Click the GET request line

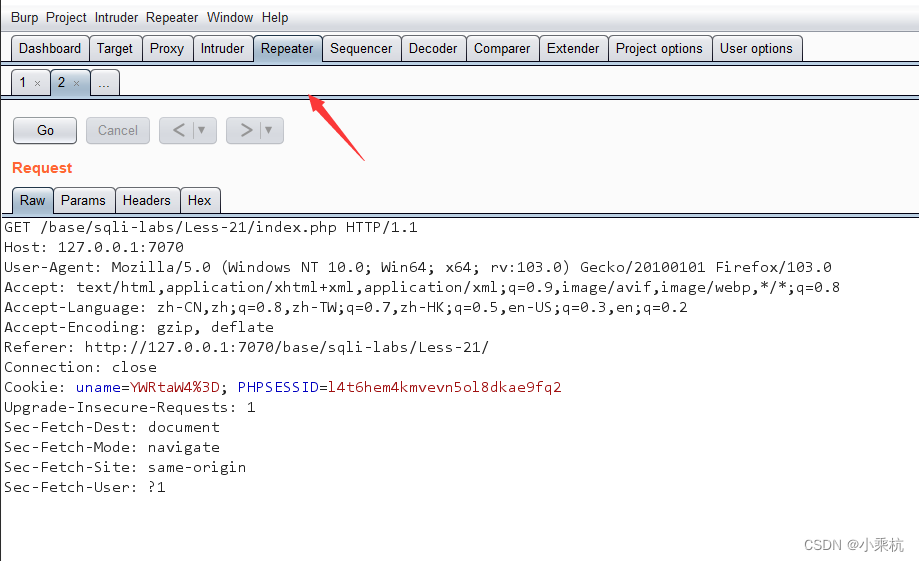coord(211,227)
